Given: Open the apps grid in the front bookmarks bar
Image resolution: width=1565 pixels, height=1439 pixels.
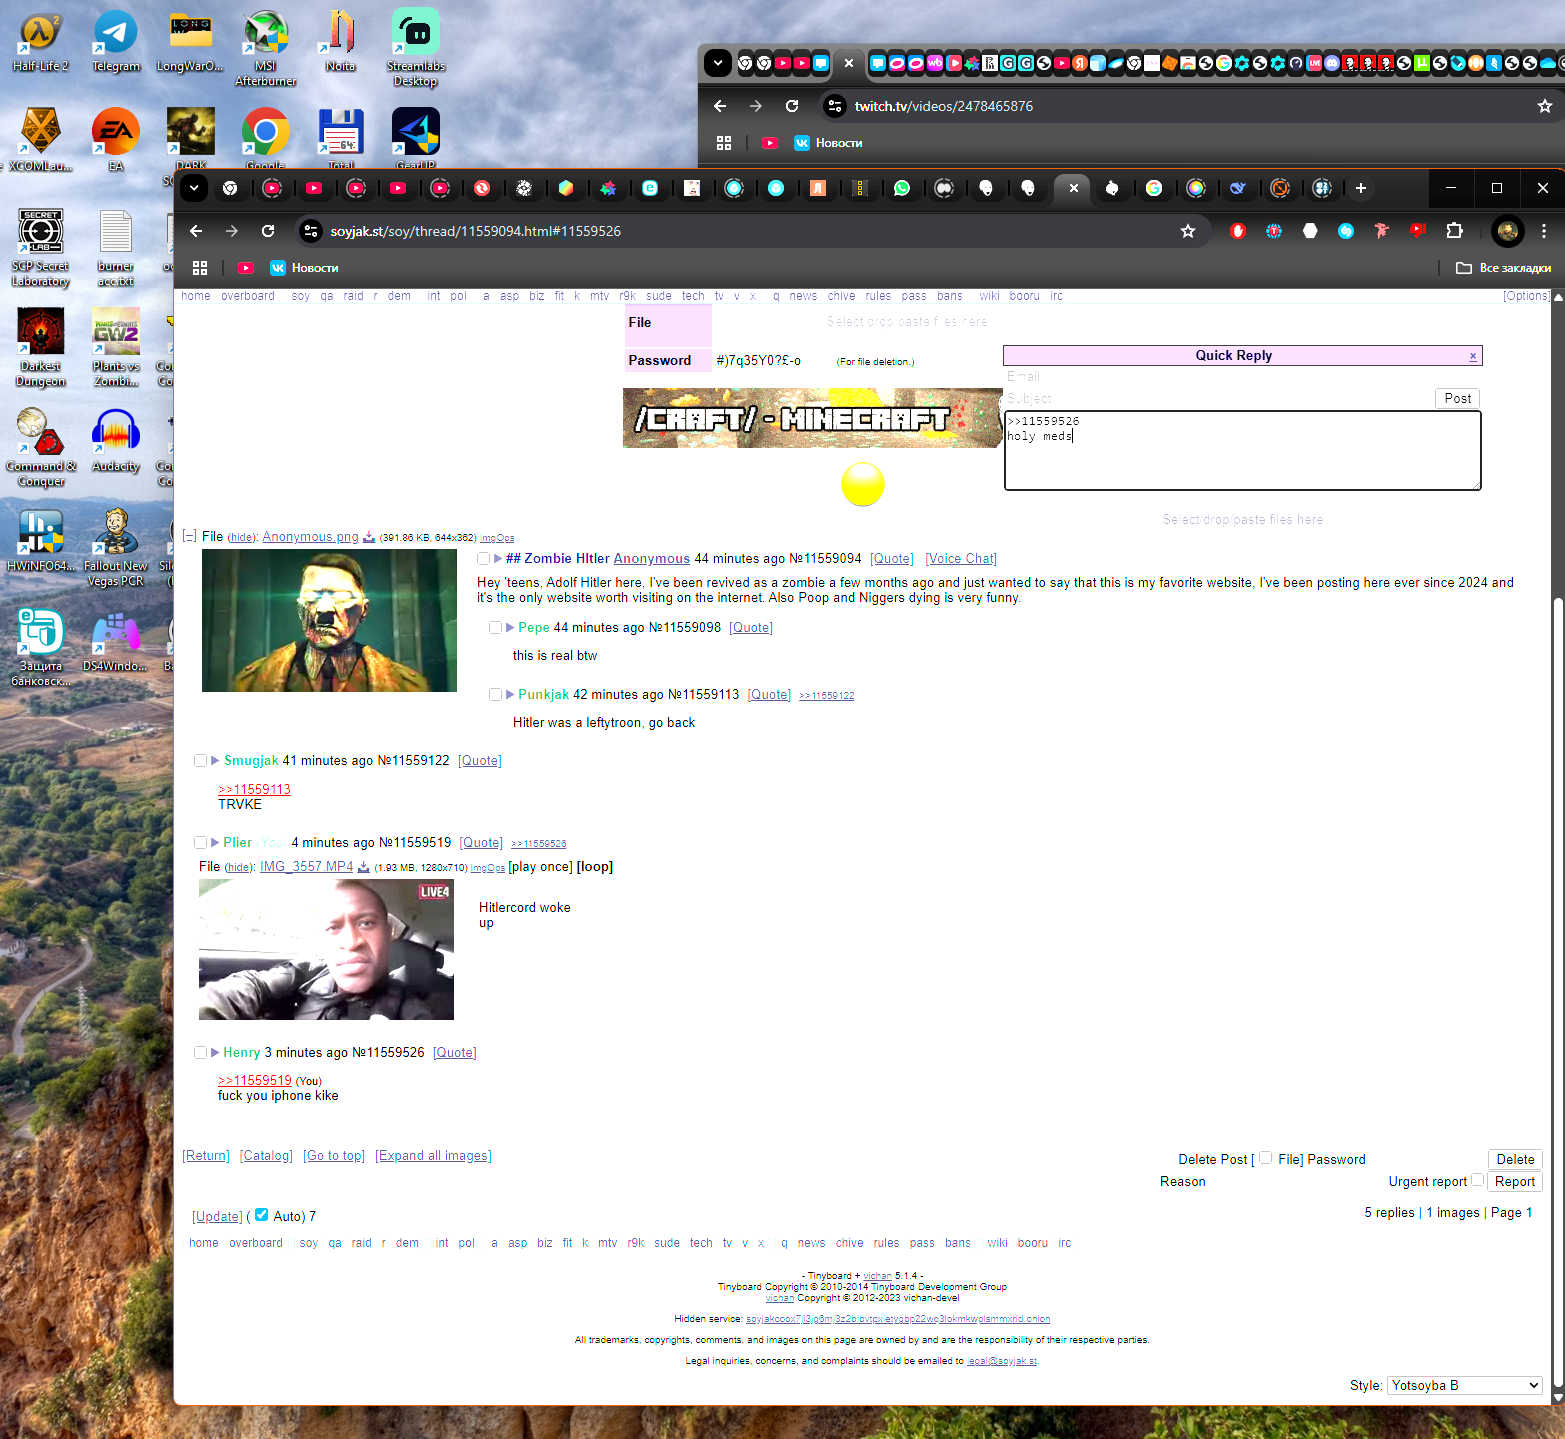Looking at the screenshot, I should point(200,268).
